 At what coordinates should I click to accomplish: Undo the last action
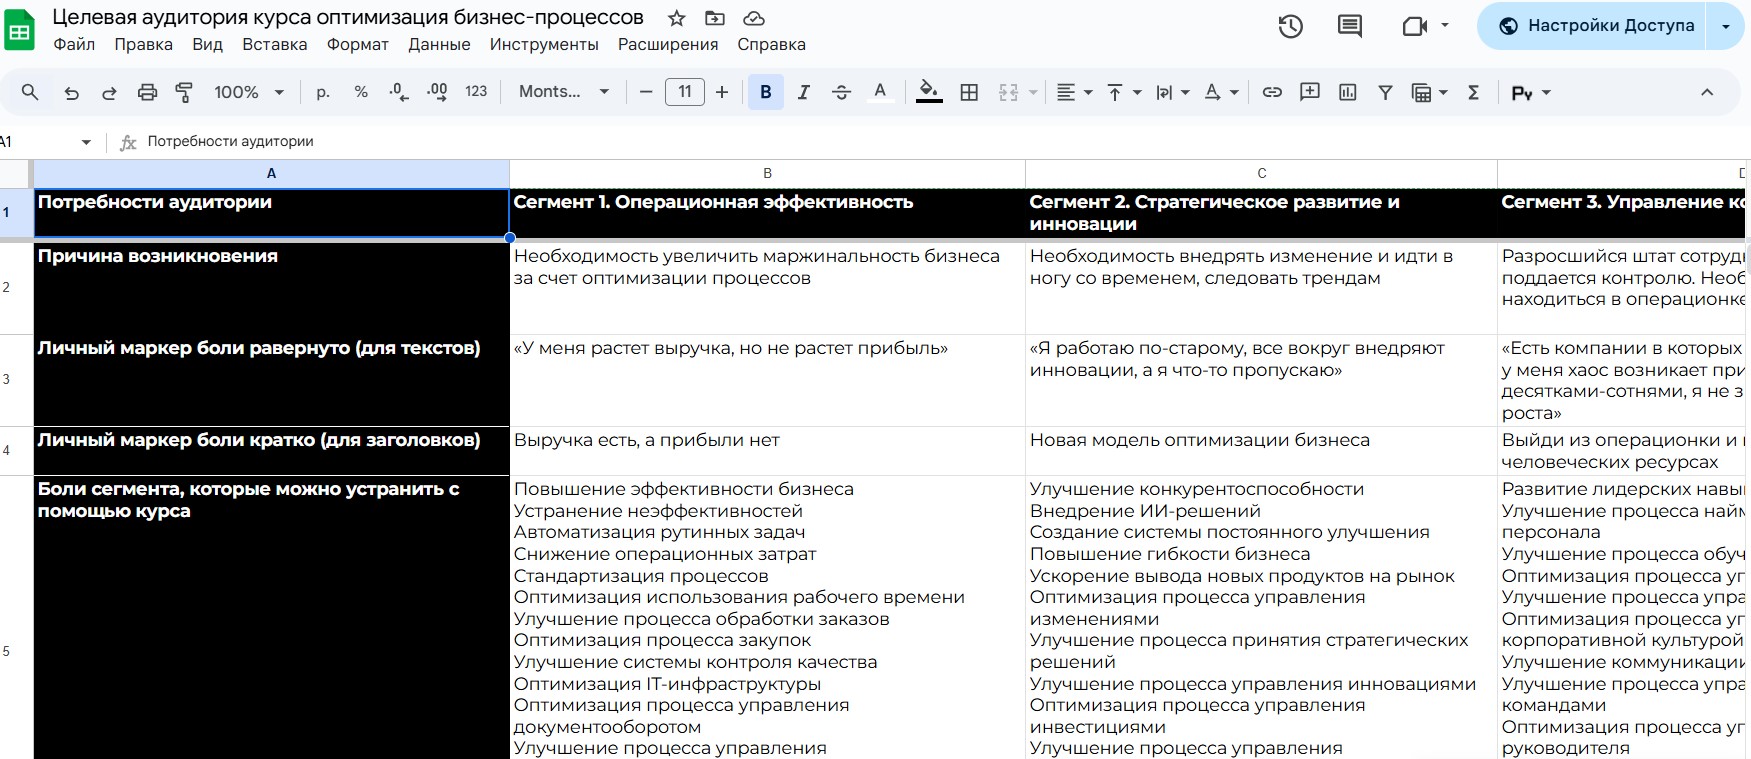click(x=71, y=92)
